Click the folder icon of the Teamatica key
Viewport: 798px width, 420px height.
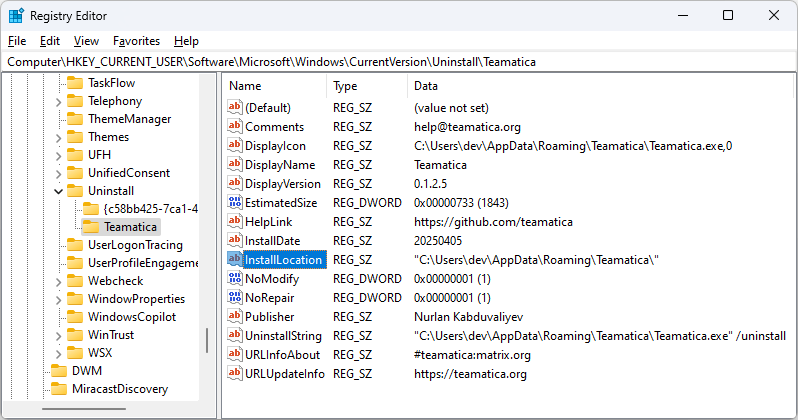pos(91,227)
